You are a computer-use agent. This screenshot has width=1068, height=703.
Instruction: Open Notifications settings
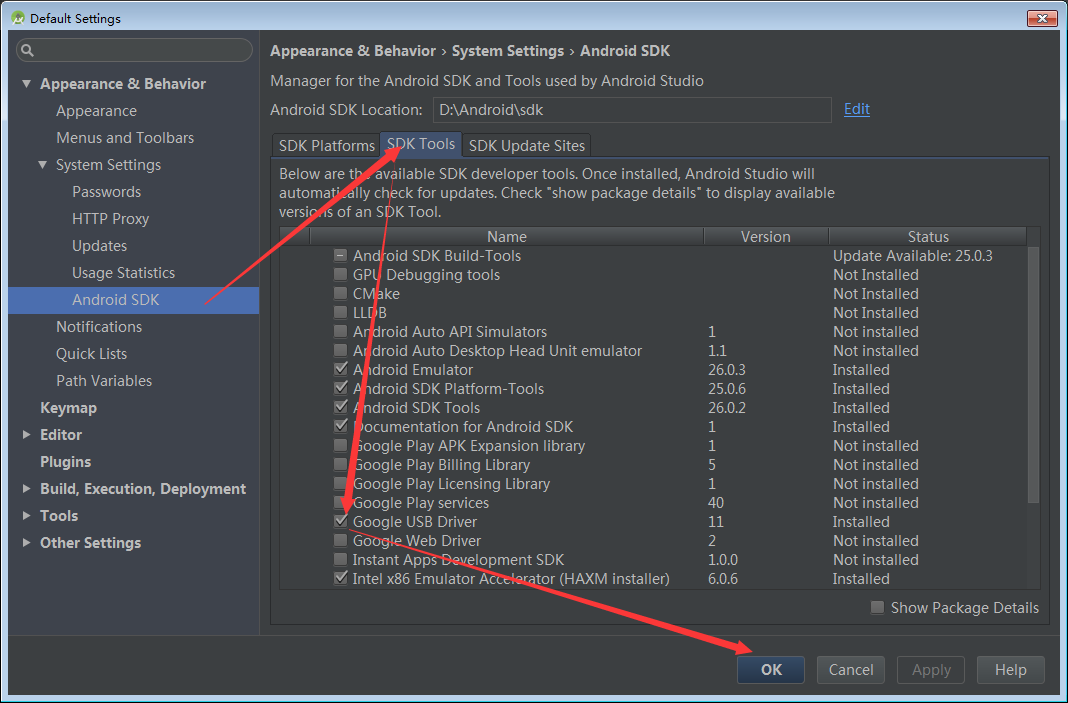(99, 327)
